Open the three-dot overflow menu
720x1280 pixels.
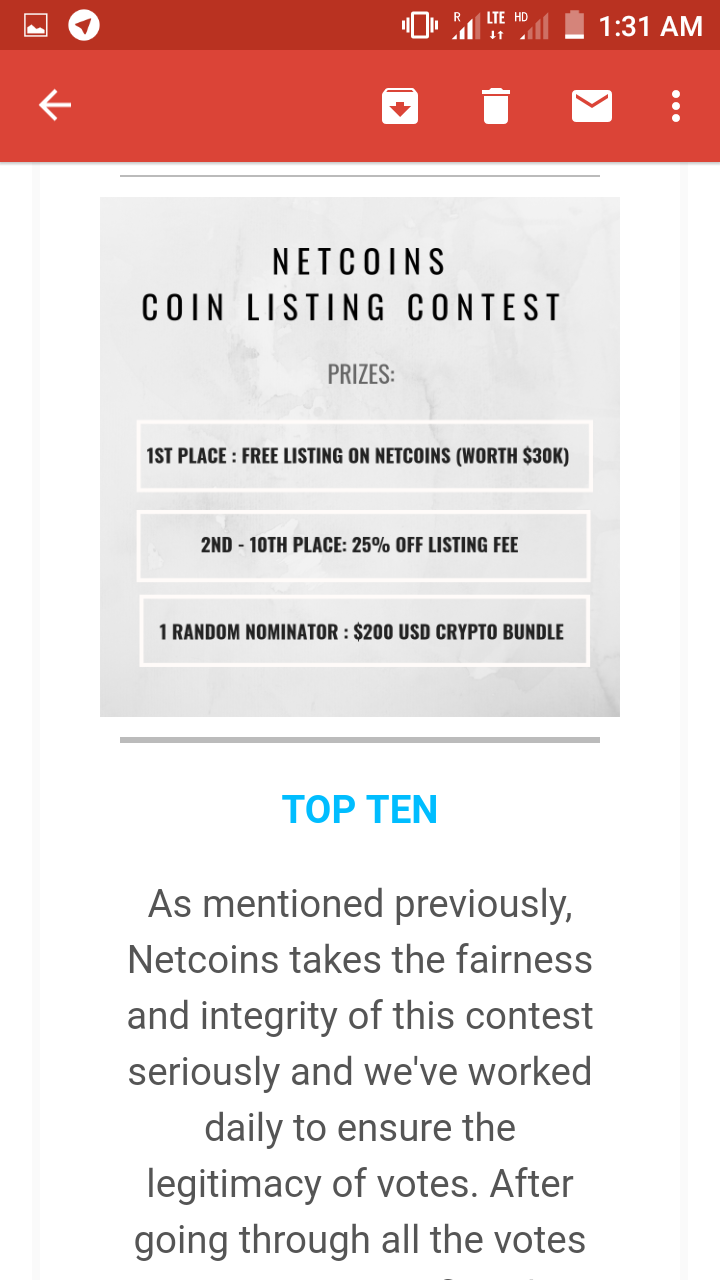click(676, 105)
